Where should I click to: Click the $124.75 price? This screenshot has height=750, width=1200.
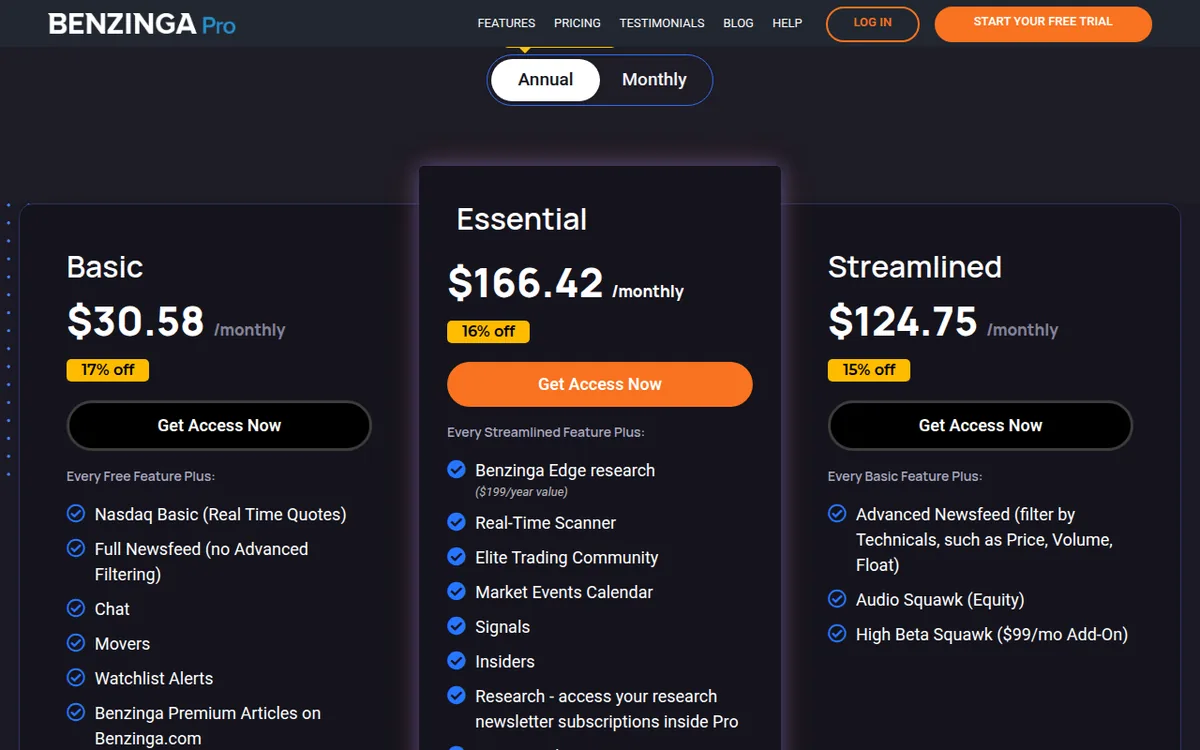pyautogui.click(x=903, y=321)
